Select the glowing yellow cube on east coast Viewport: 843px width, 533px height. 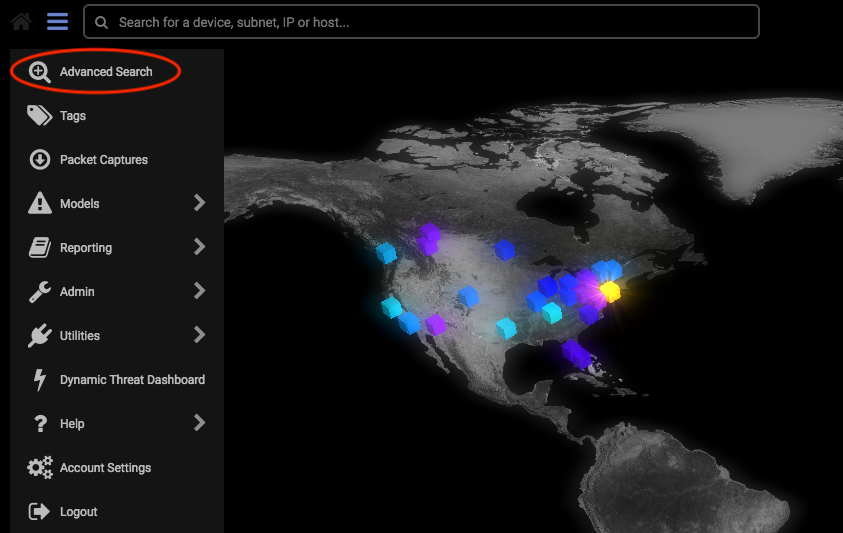(x=610, y=291)
